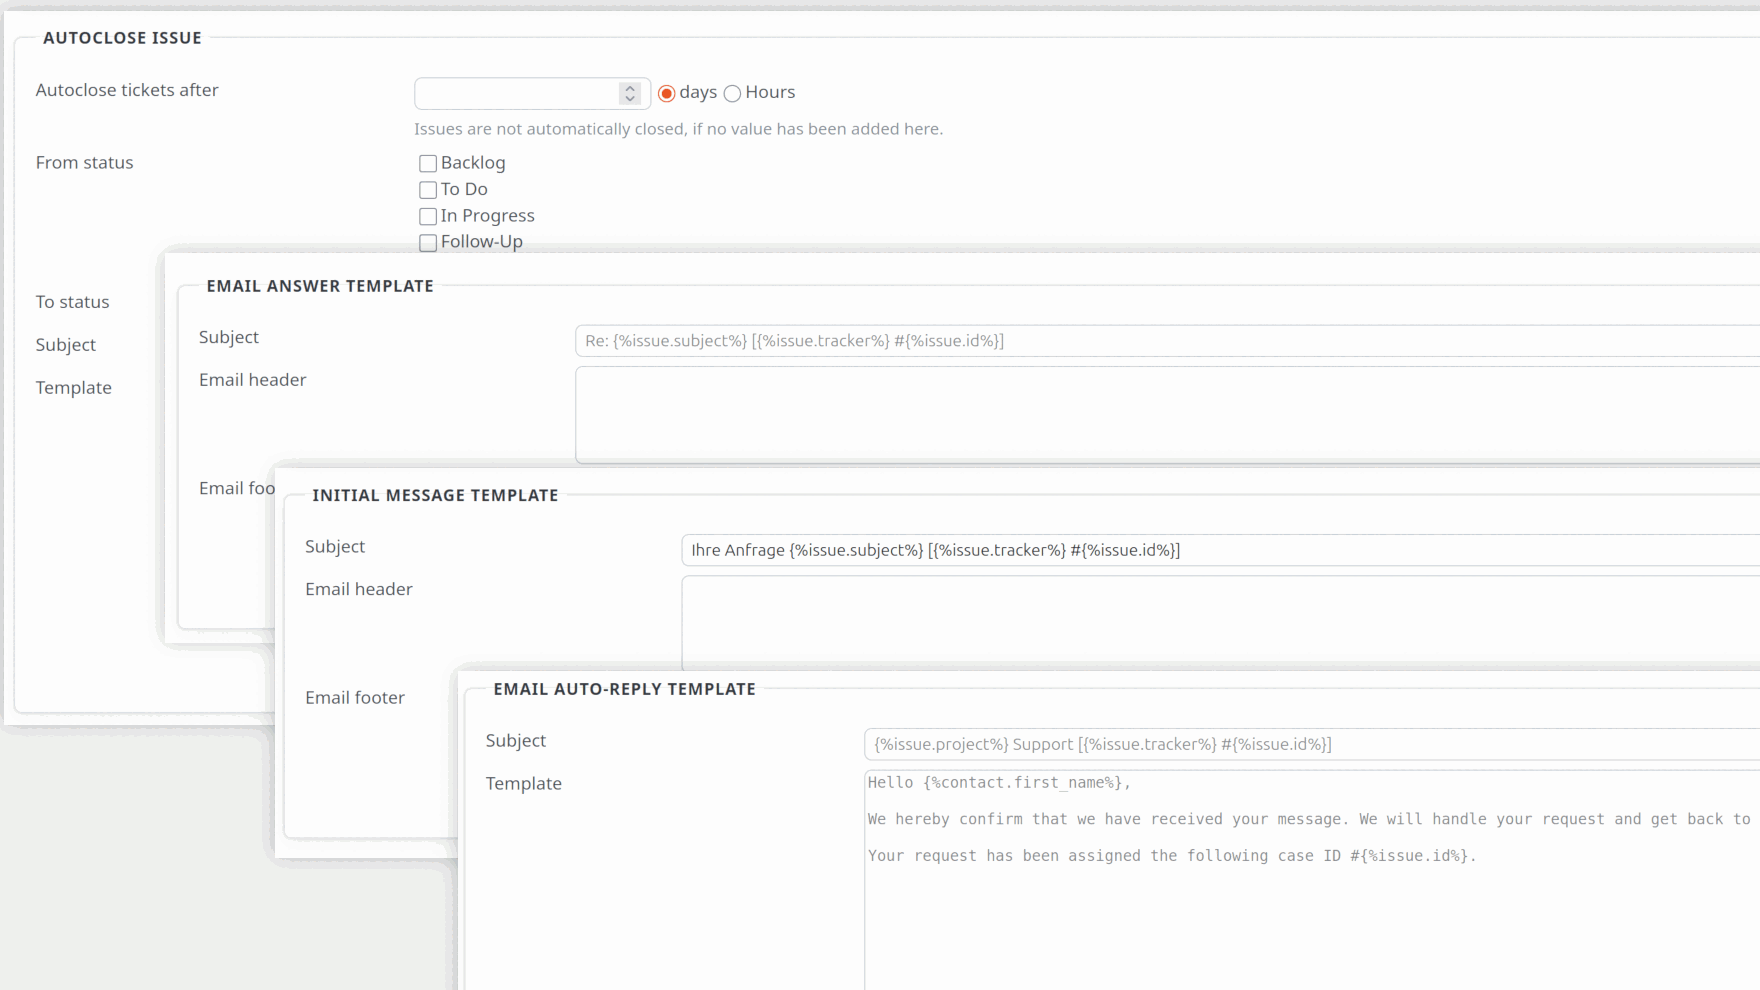Viewport: 1760px width, 990px height.
Task: Click the 'To status' label
Action: [72, 302]
